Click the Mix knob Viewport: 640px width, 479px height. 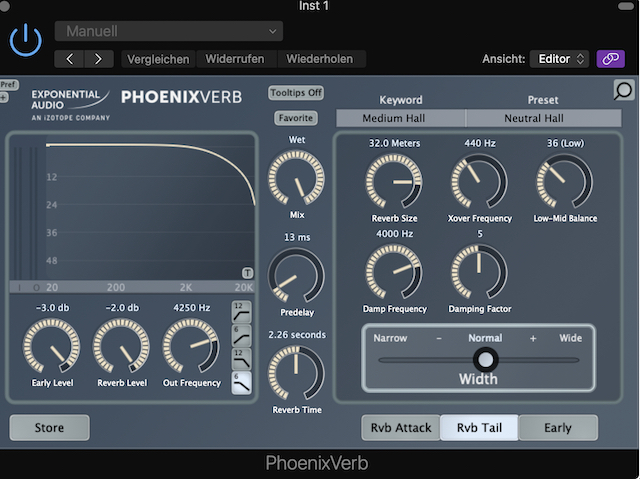(x=296, y=178)
